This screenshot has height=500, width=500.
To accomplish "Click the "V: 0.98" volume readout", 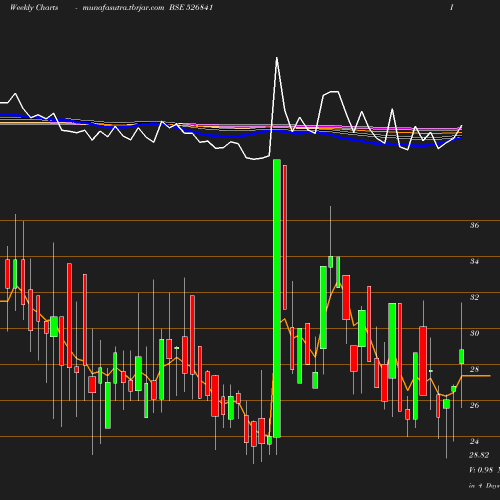I will [481, 470].
